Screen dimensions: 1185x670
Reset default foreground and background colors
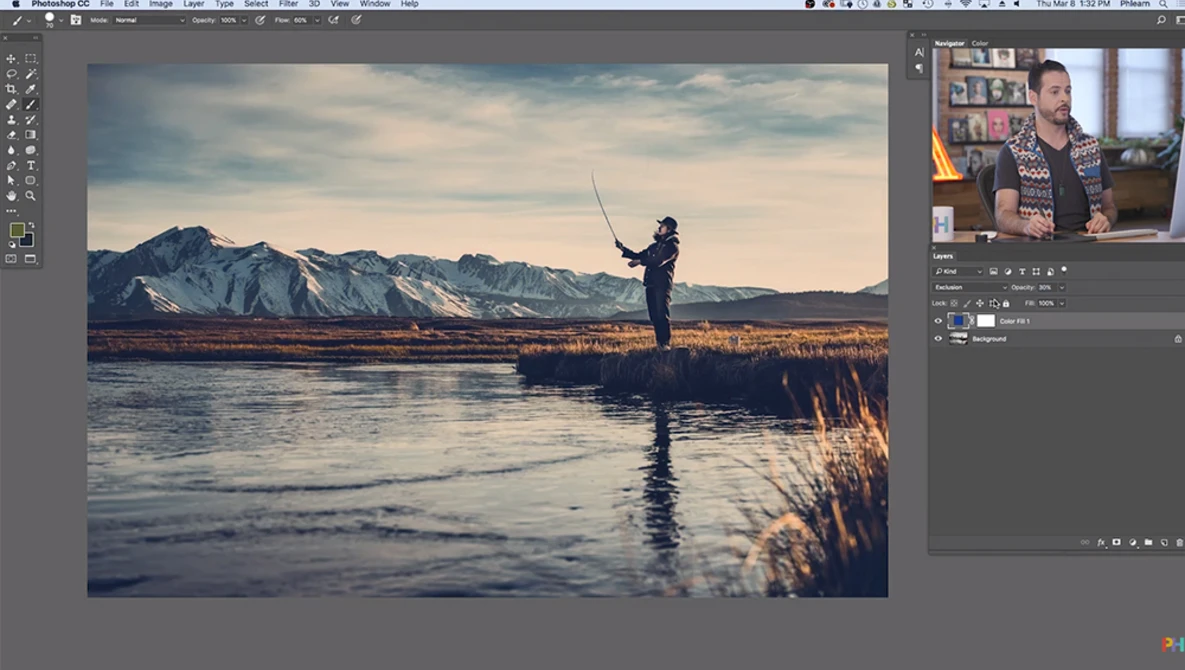[x=11, y=245]
